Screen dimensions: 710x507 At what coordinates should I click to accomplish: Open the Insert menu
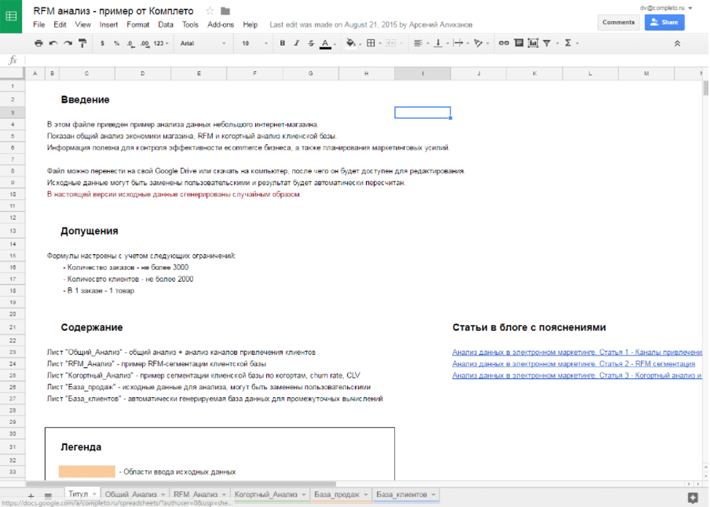coord(109,24)
